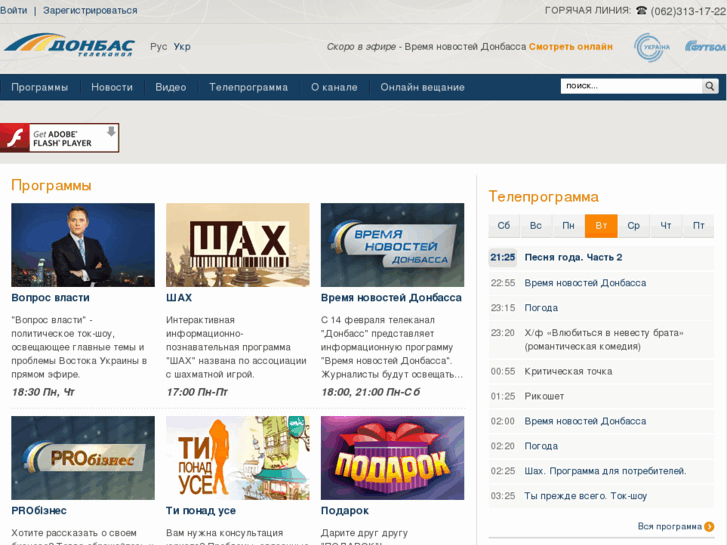
Task: Click the Программы section heading
Action: (51, 186)
